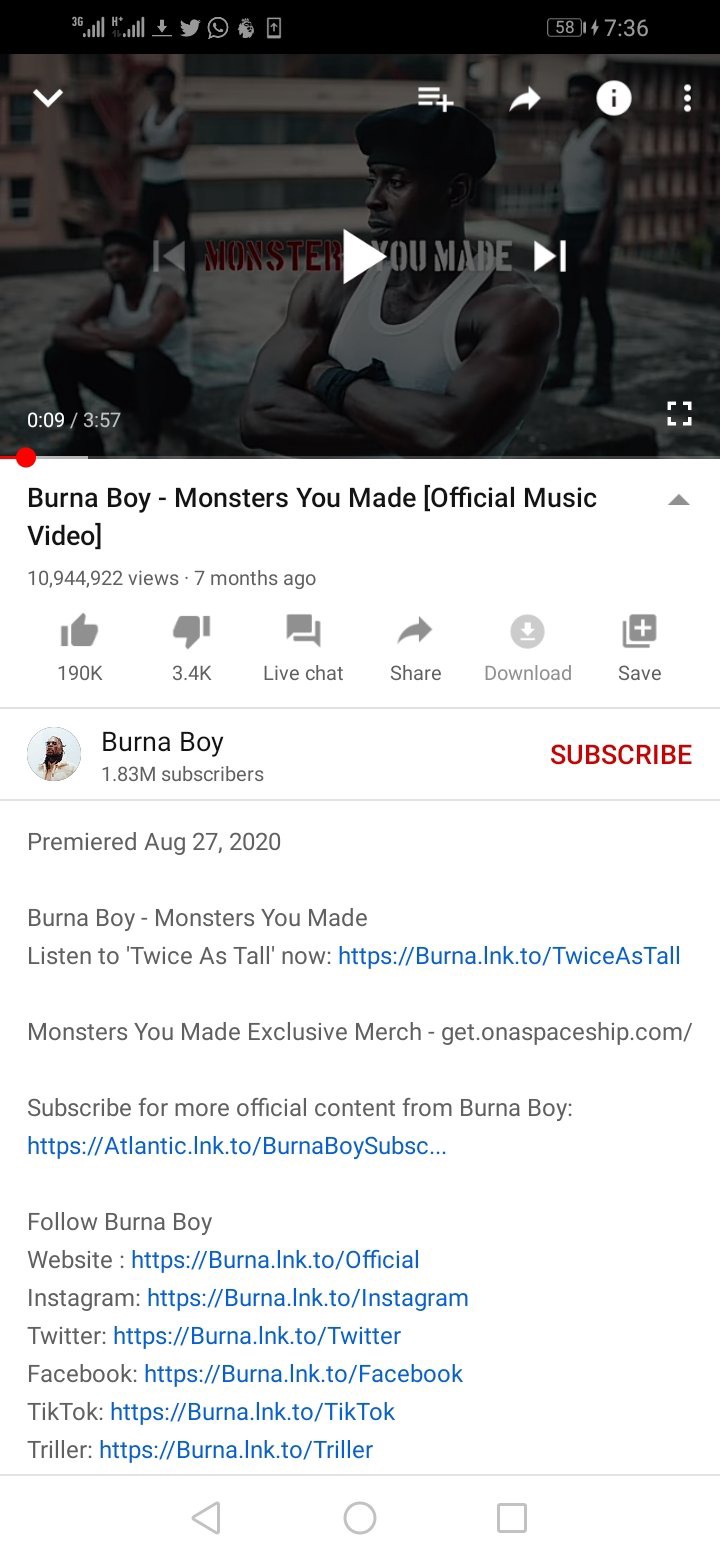
Task: Save the video to a playlist
Action: (x=639, y=649)
